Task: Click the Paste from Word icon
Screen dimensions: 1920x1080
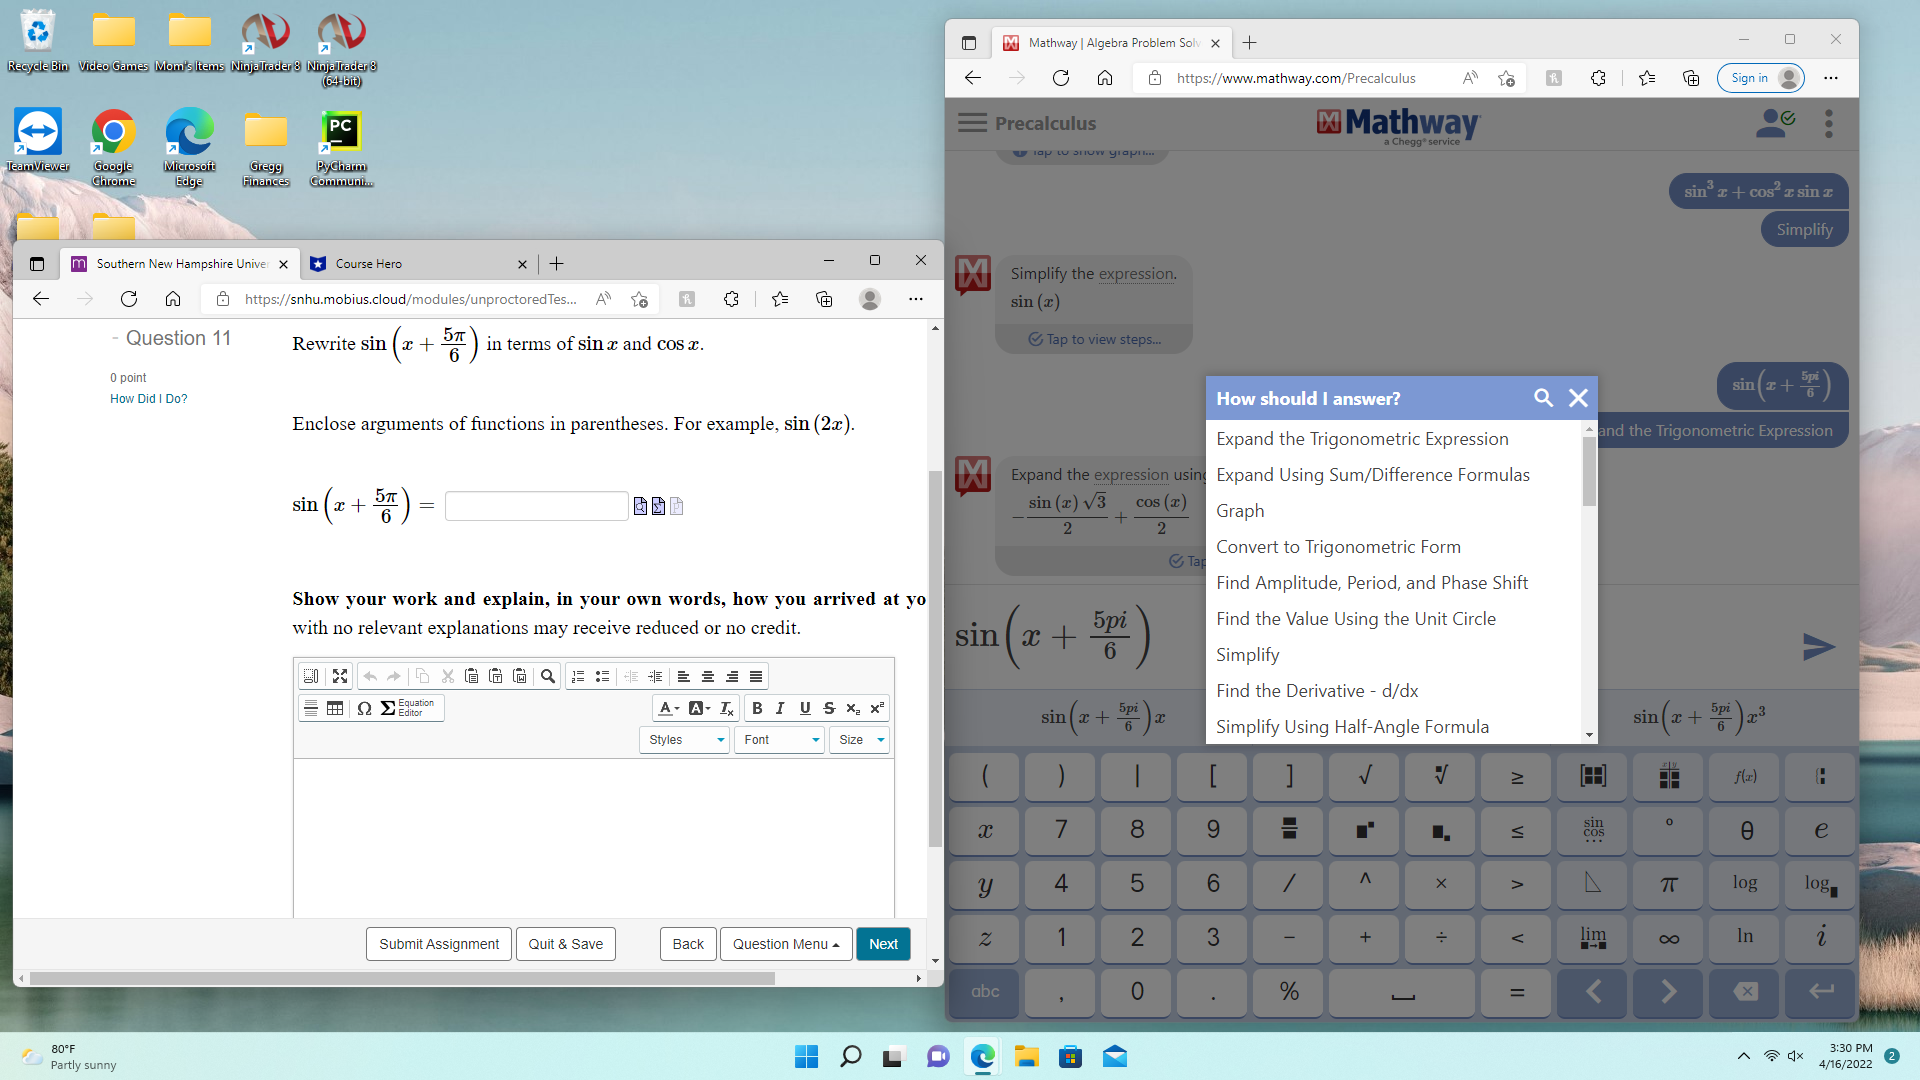Action: tap(520, 676)
